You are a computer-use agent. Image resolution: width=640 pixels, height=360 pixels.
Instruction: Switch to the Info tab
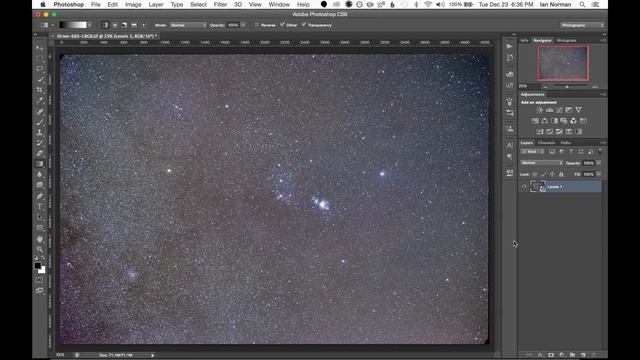click(x=524, y=40)
